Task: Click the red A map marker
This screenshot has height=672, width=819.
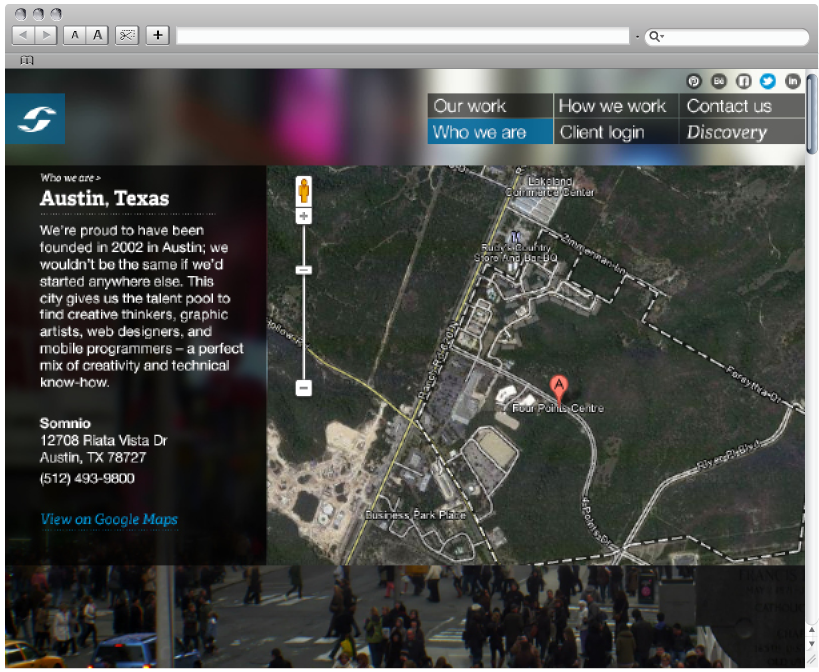Action: (x=559, y=390)
